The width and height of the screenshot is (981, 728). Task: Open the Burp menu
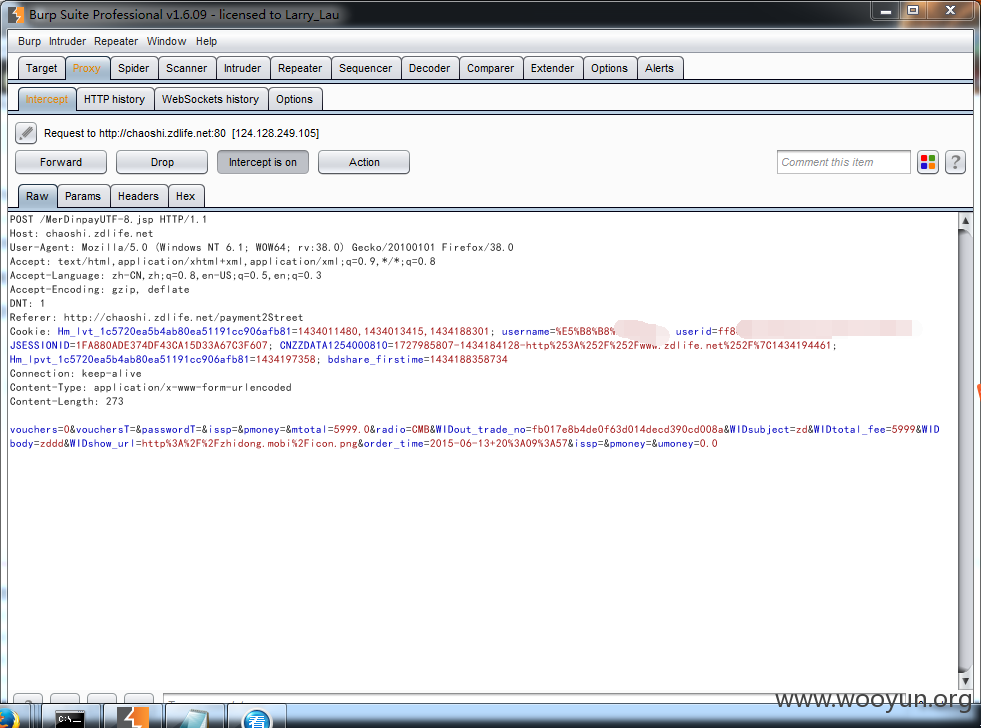[29, 41]
